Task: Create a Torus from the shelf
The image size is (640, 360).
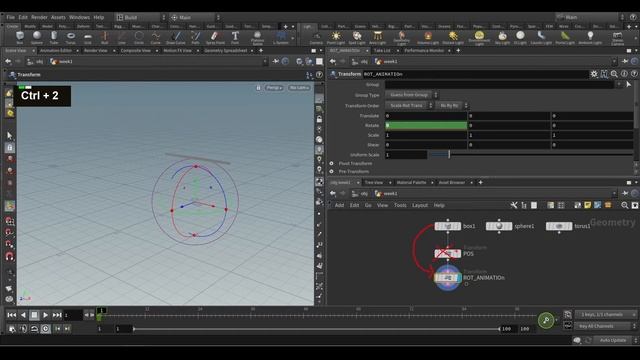Action: click(x=71, y=38)
